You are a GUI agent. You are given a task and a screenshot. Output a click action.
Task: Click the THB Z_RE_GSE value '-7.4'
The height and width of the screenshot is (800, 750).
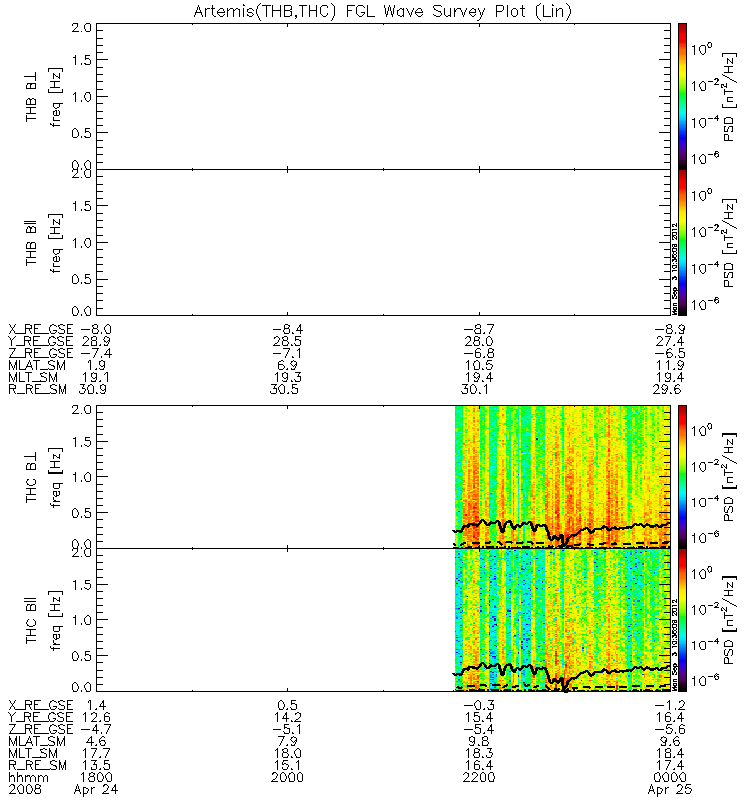[x=96, y=353]
